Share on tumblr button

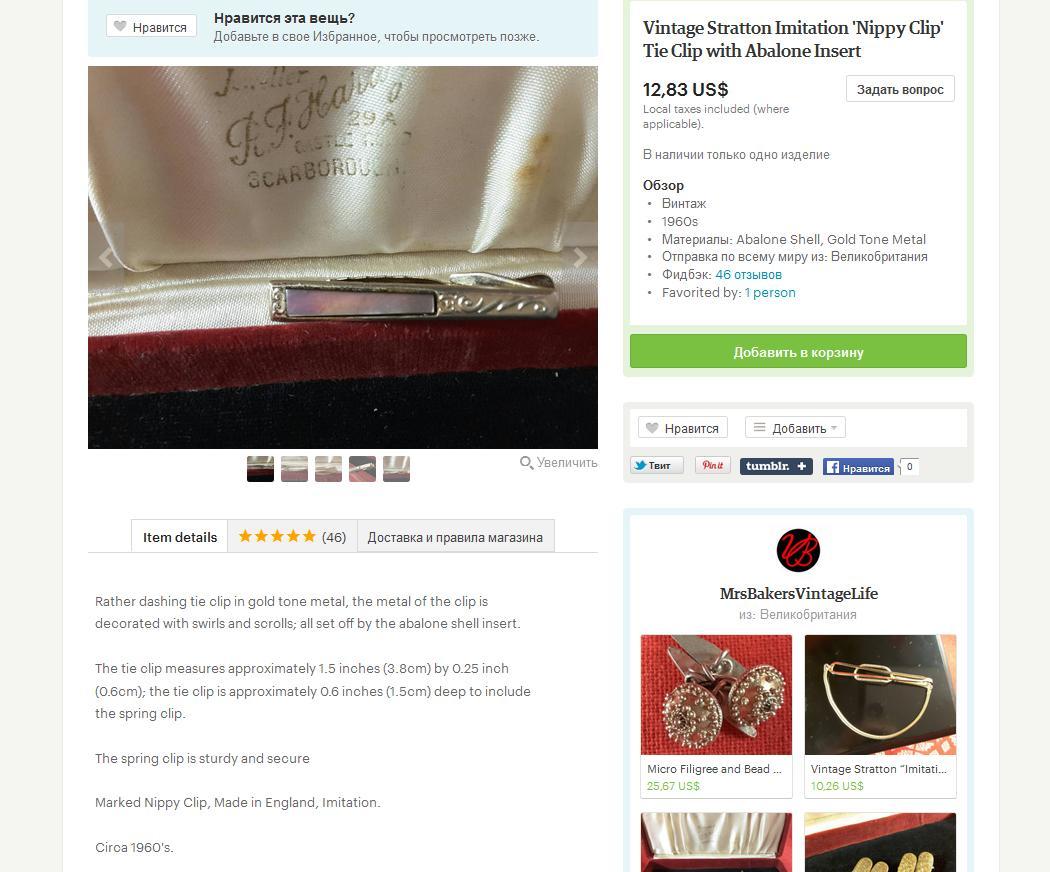point(776,466)
